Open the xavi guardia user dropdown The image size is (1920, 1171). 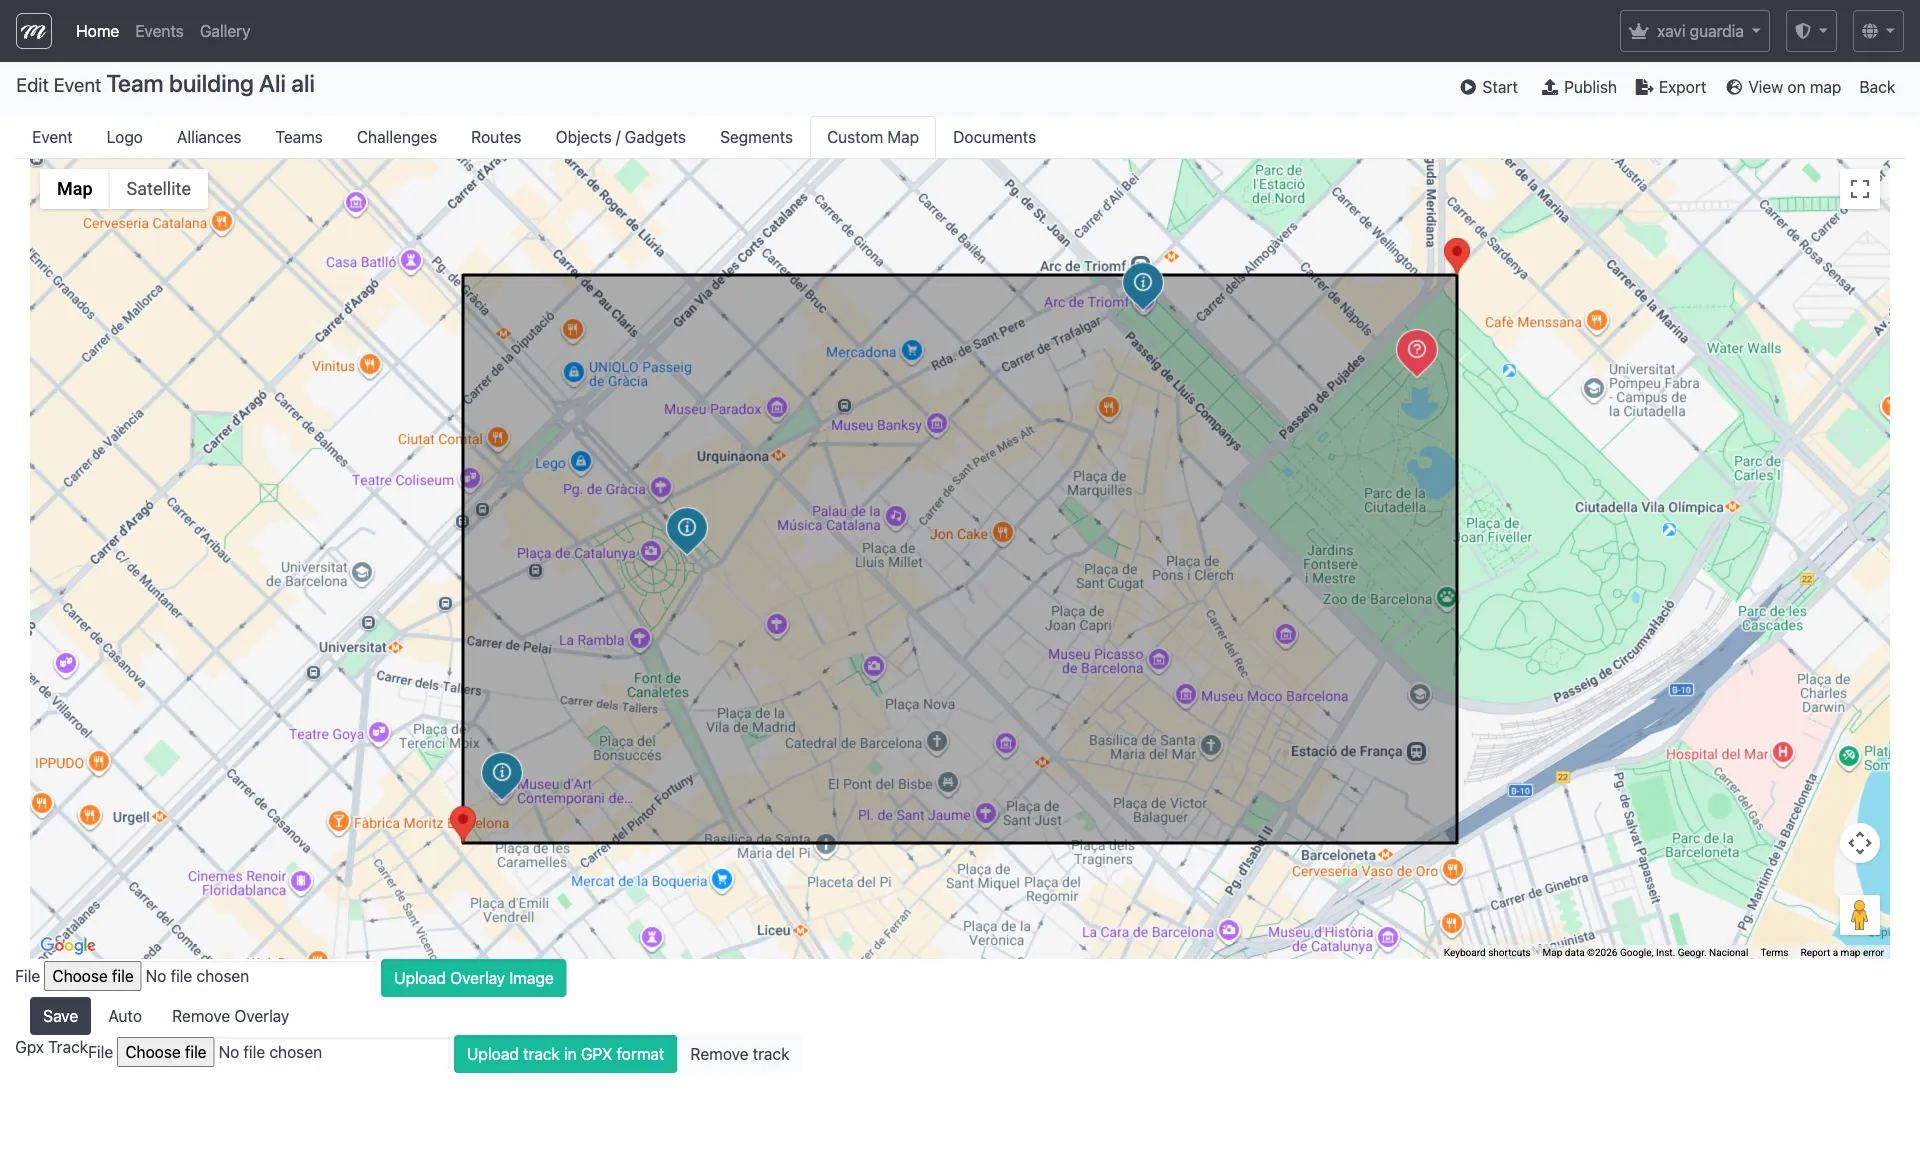(x=1694, y=31)
